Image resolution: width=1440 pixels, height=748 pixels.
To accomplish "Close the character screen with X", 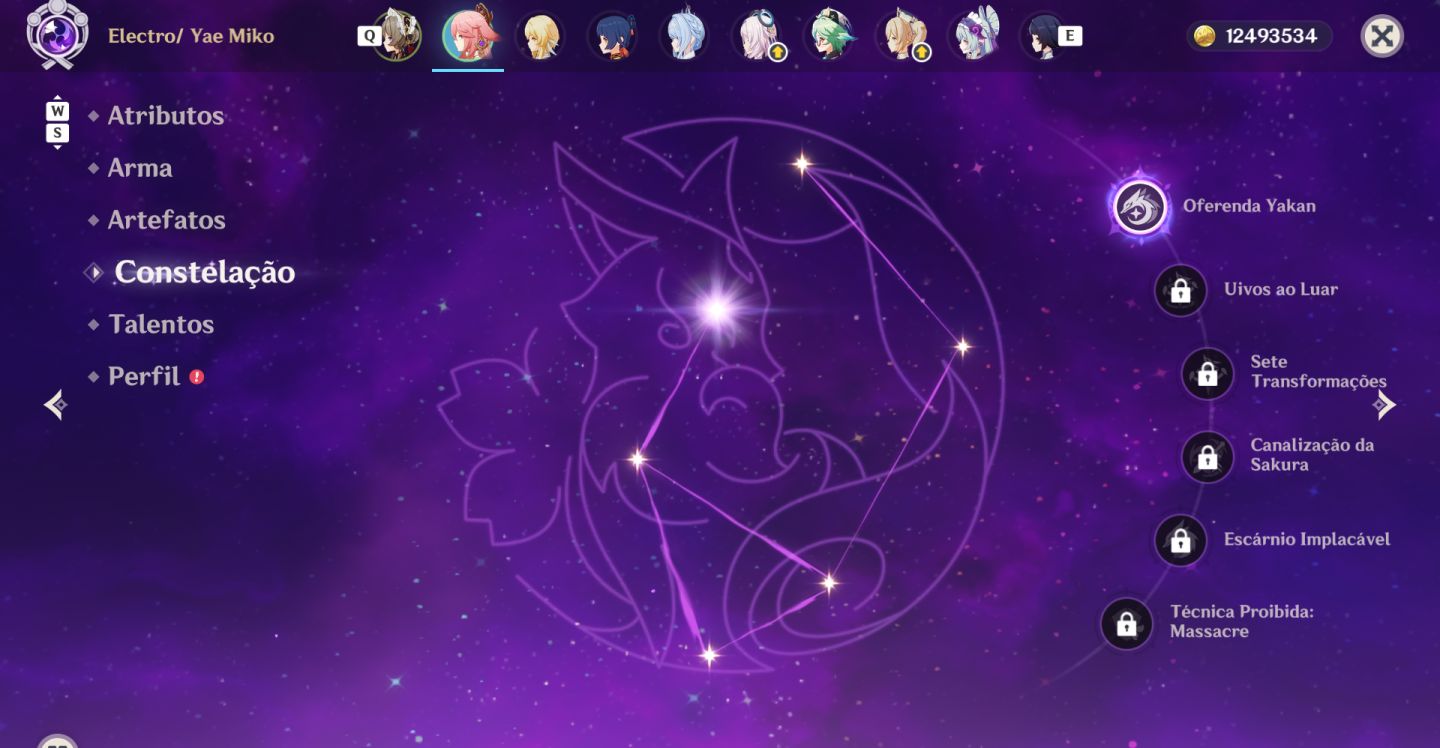I will [1382, 37].
